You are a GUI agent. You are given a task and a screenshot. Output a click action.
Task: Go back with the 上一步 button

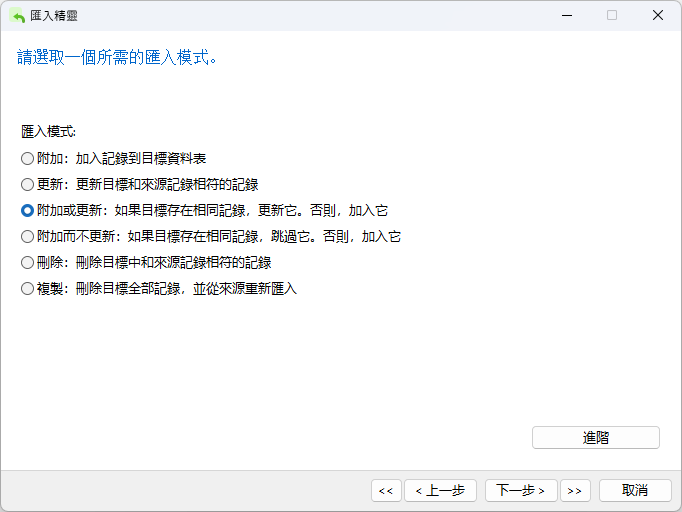[439, 490]
